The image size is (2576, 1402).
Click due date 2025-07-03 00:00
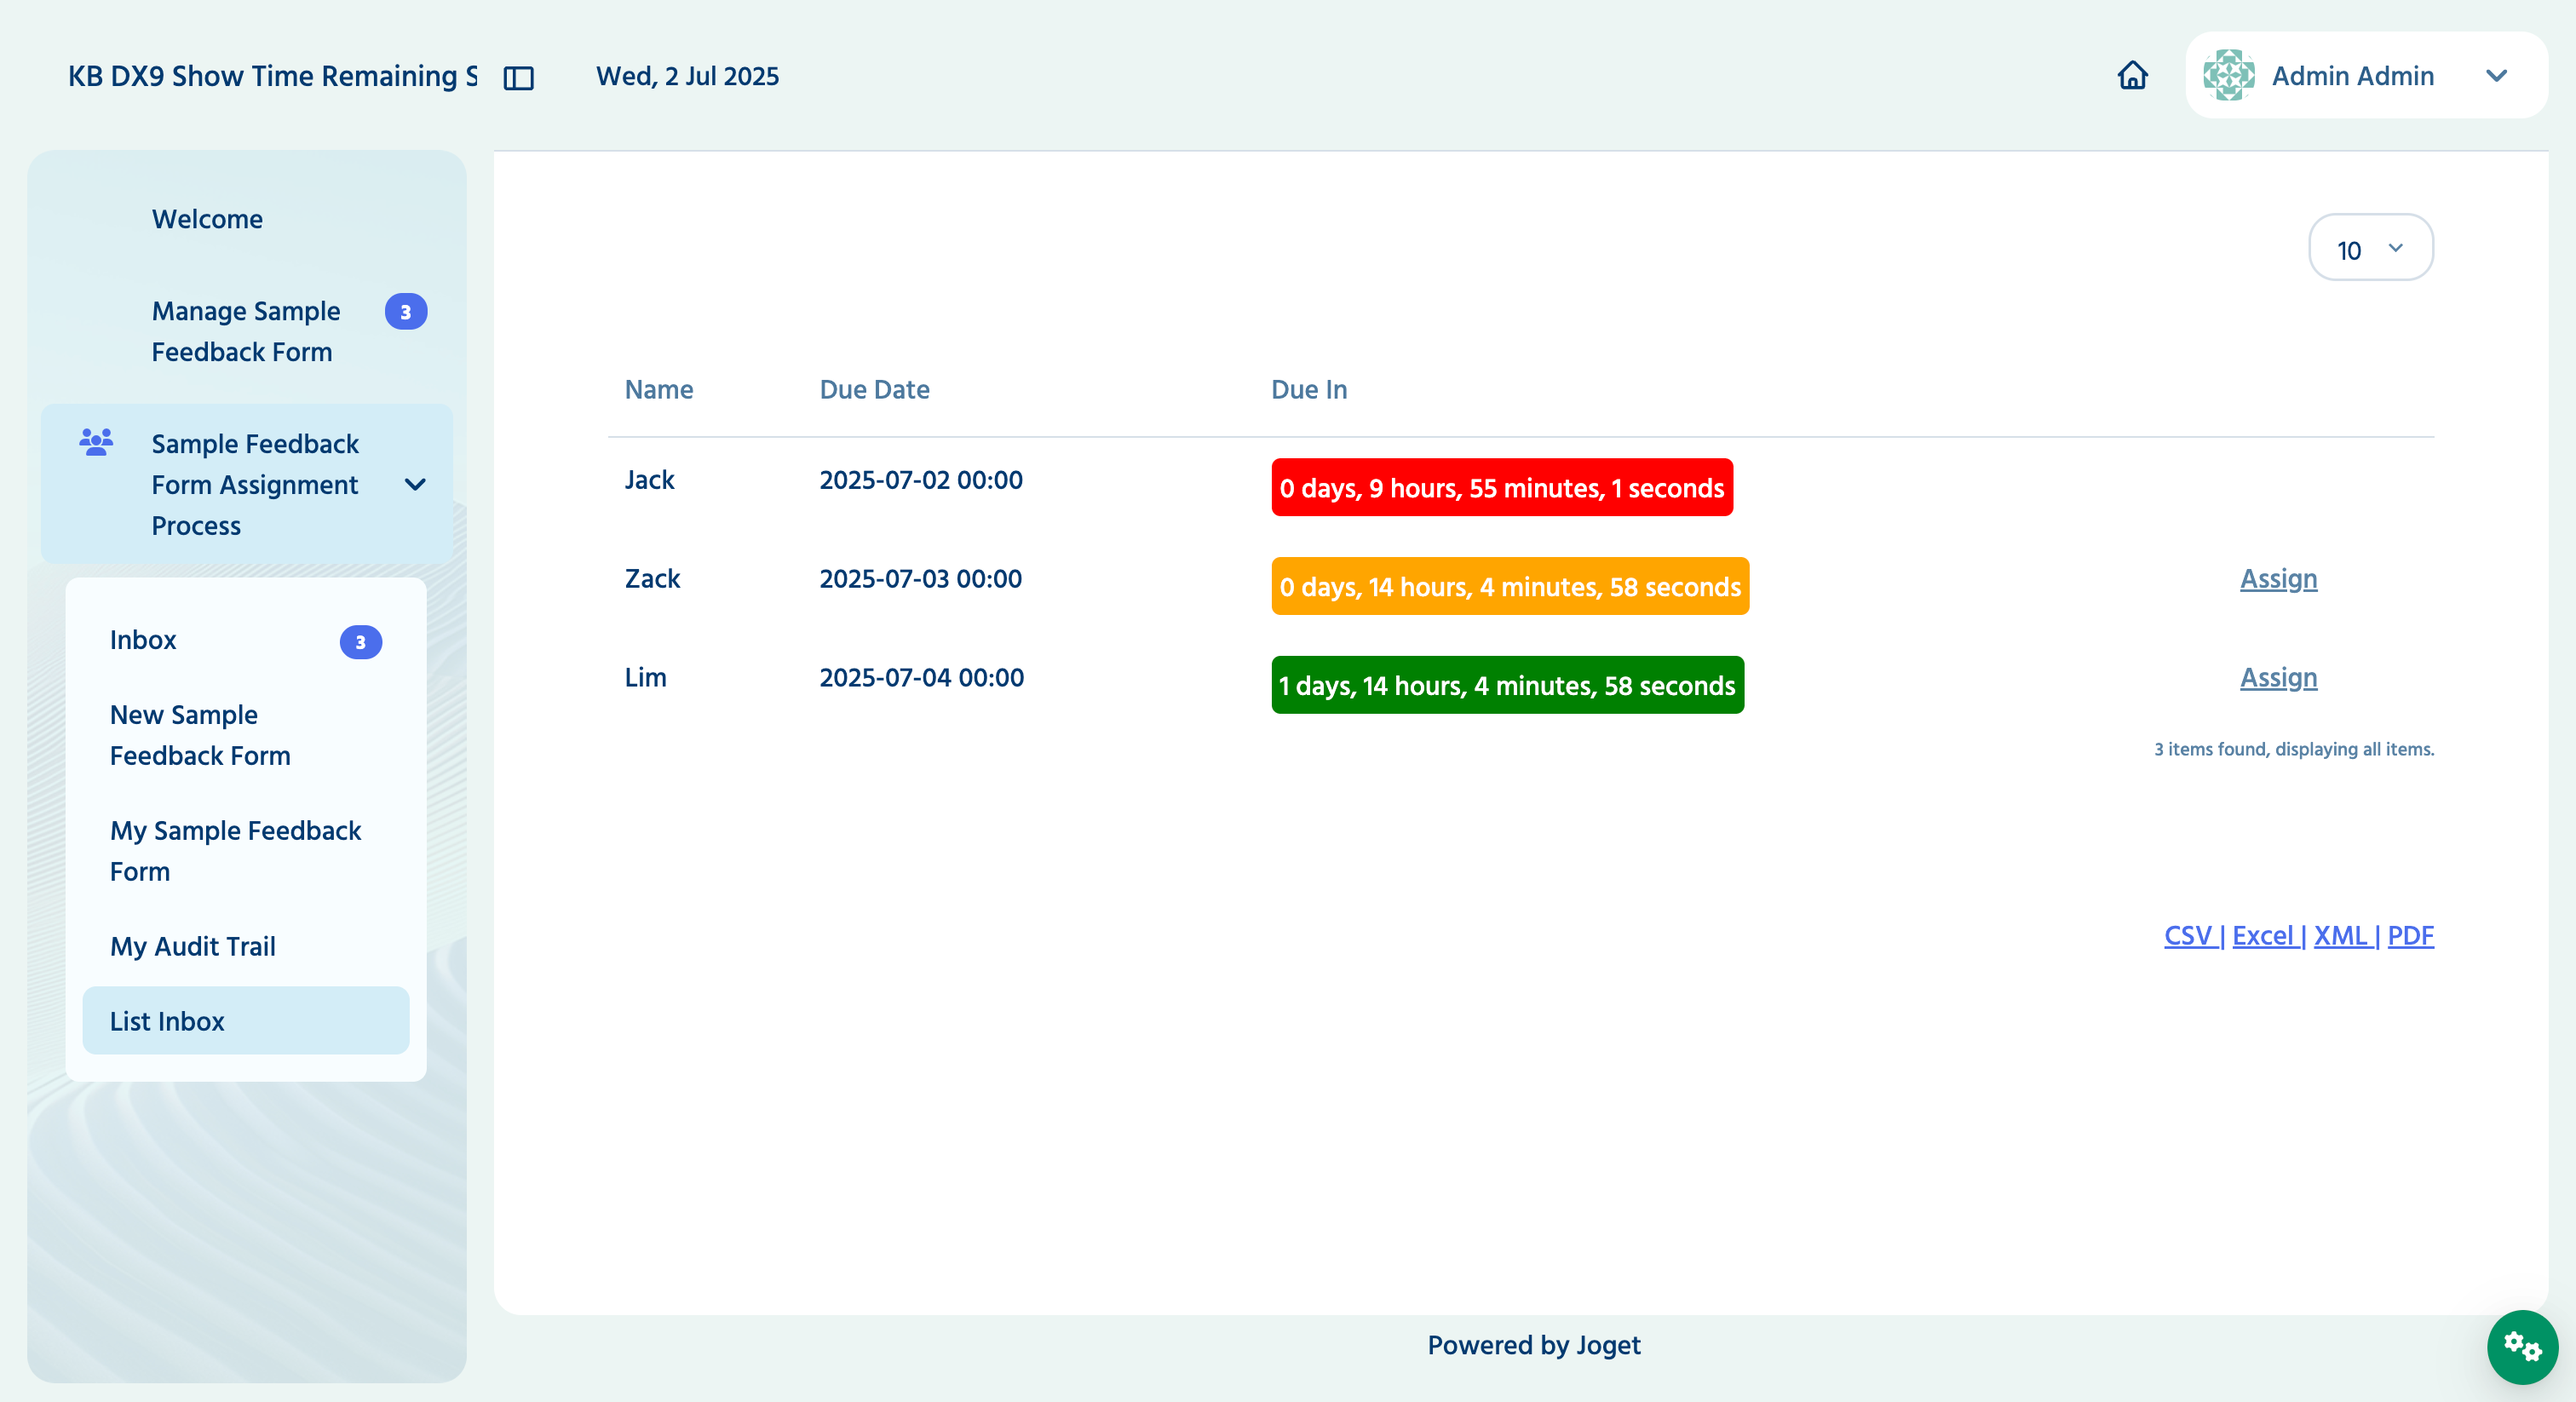coord(920,579)
